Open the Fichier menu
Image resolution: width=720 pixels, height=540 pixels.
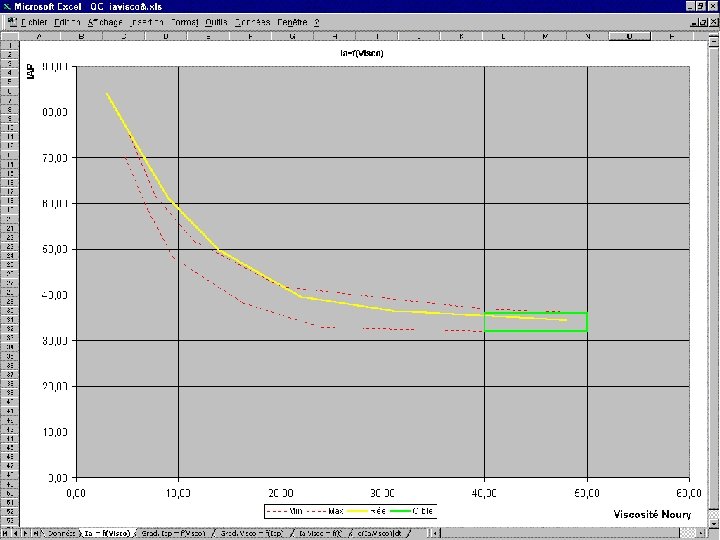pyautogui.click(x=34, y=22)
